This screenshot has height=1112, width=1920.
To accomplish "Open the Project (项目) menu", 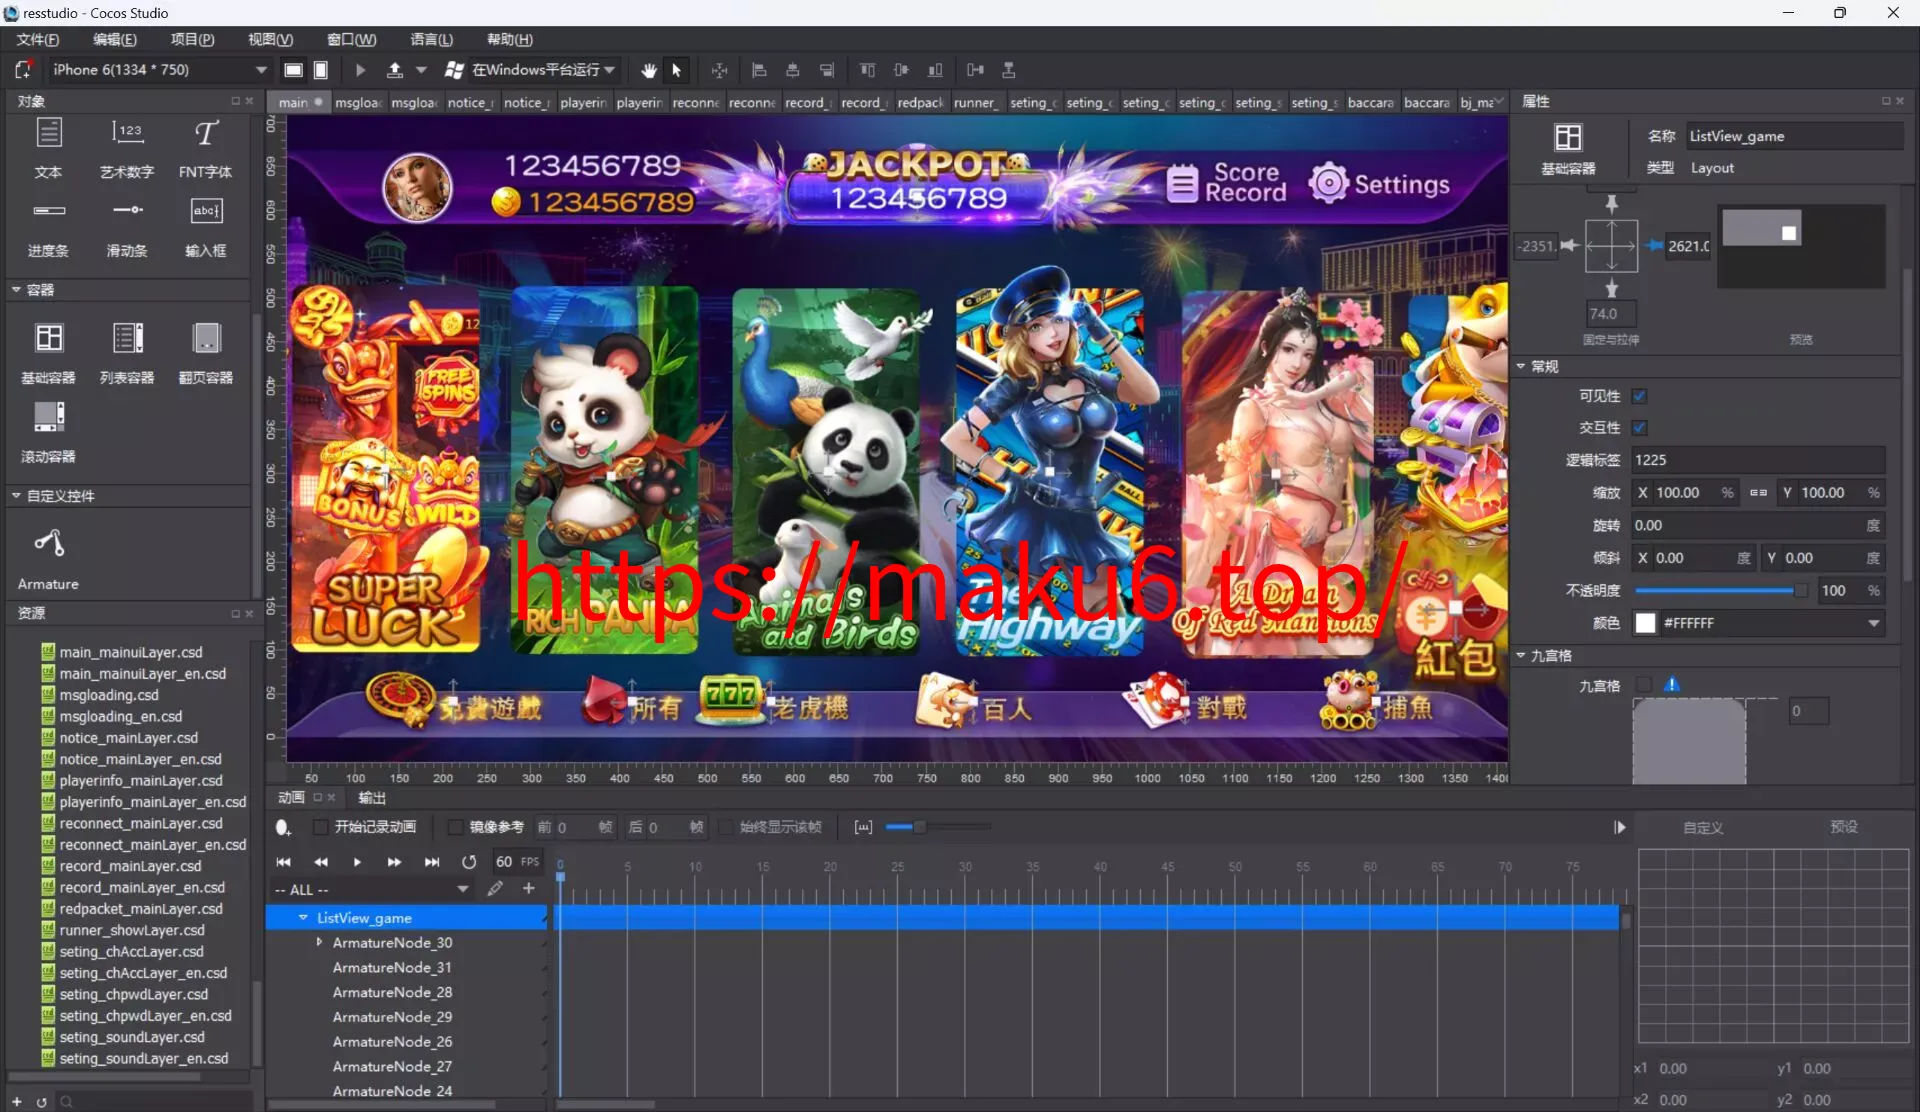I will (x=192, y=39).
